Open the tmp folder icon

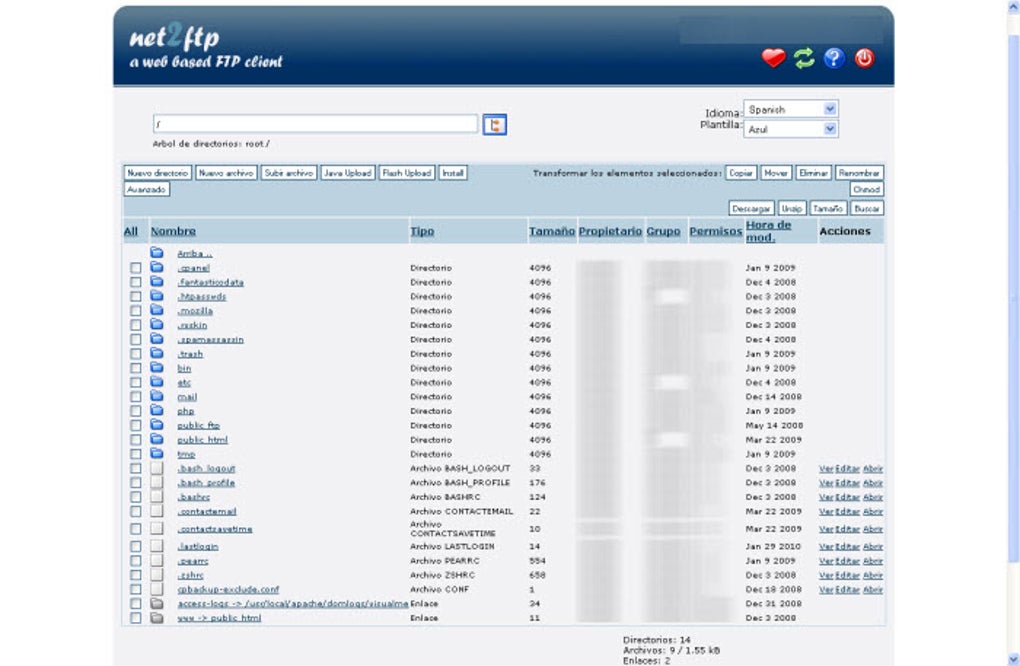156,453
